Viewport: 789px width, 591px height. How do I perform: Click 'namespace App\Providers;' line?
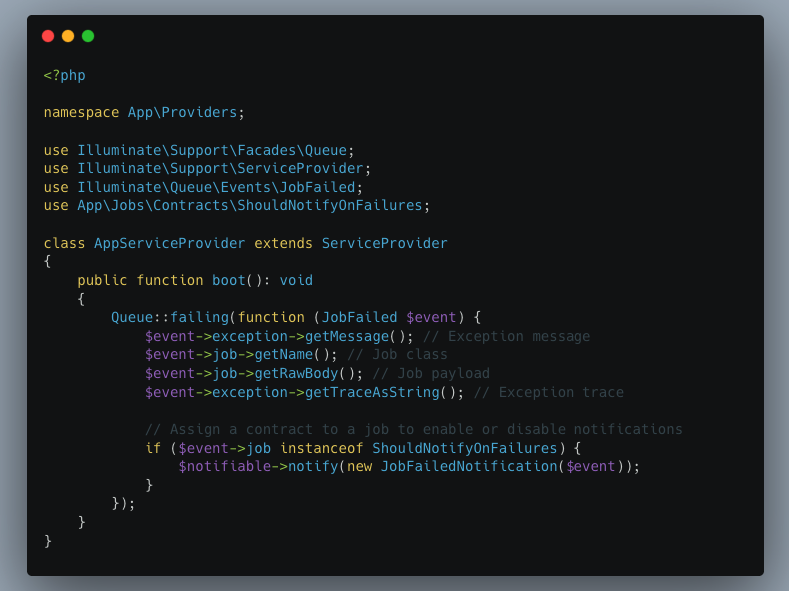144,113
